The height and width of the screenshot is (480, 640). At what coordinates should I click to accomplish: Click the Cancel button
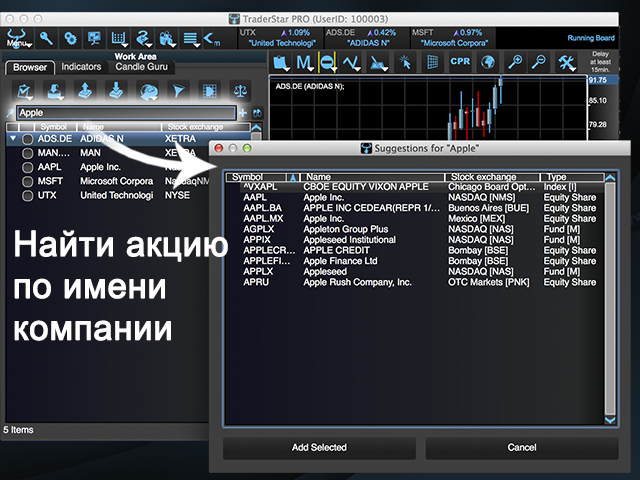point(522,448)
